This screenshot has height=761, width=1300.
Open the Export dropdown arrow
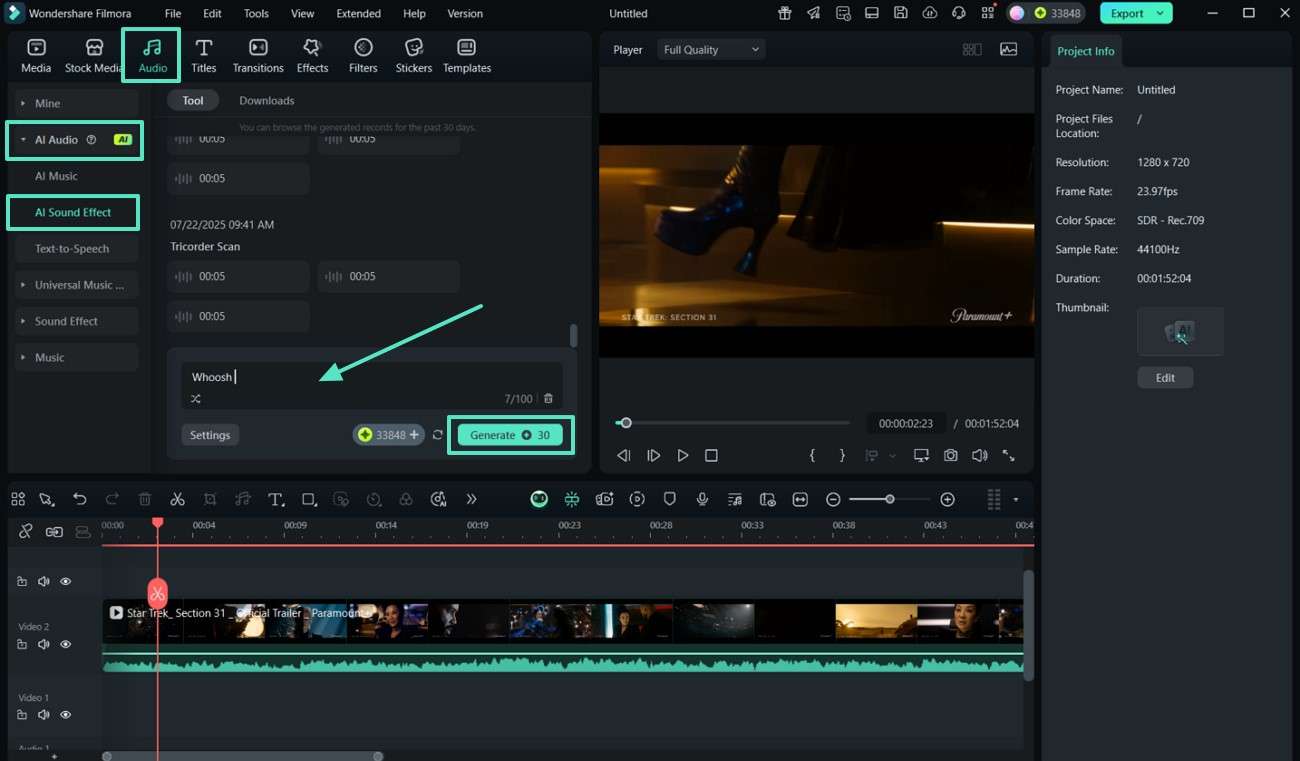click(x=1160, y=13)
